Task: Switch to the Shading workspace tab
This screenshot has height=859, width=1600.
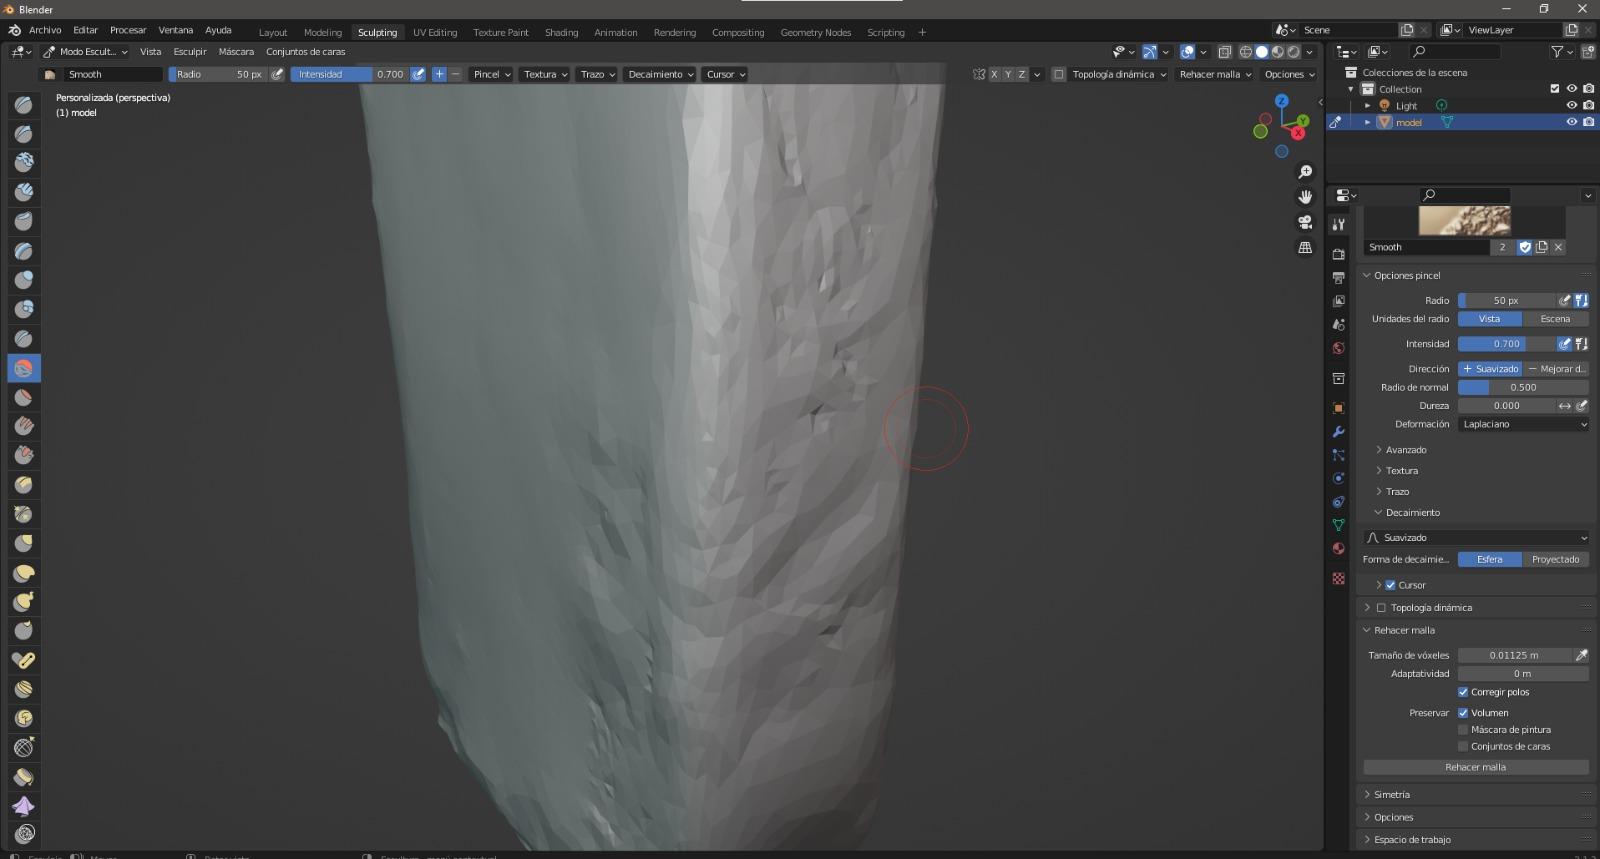Action: pyautogui.click(x=561, y=32)
